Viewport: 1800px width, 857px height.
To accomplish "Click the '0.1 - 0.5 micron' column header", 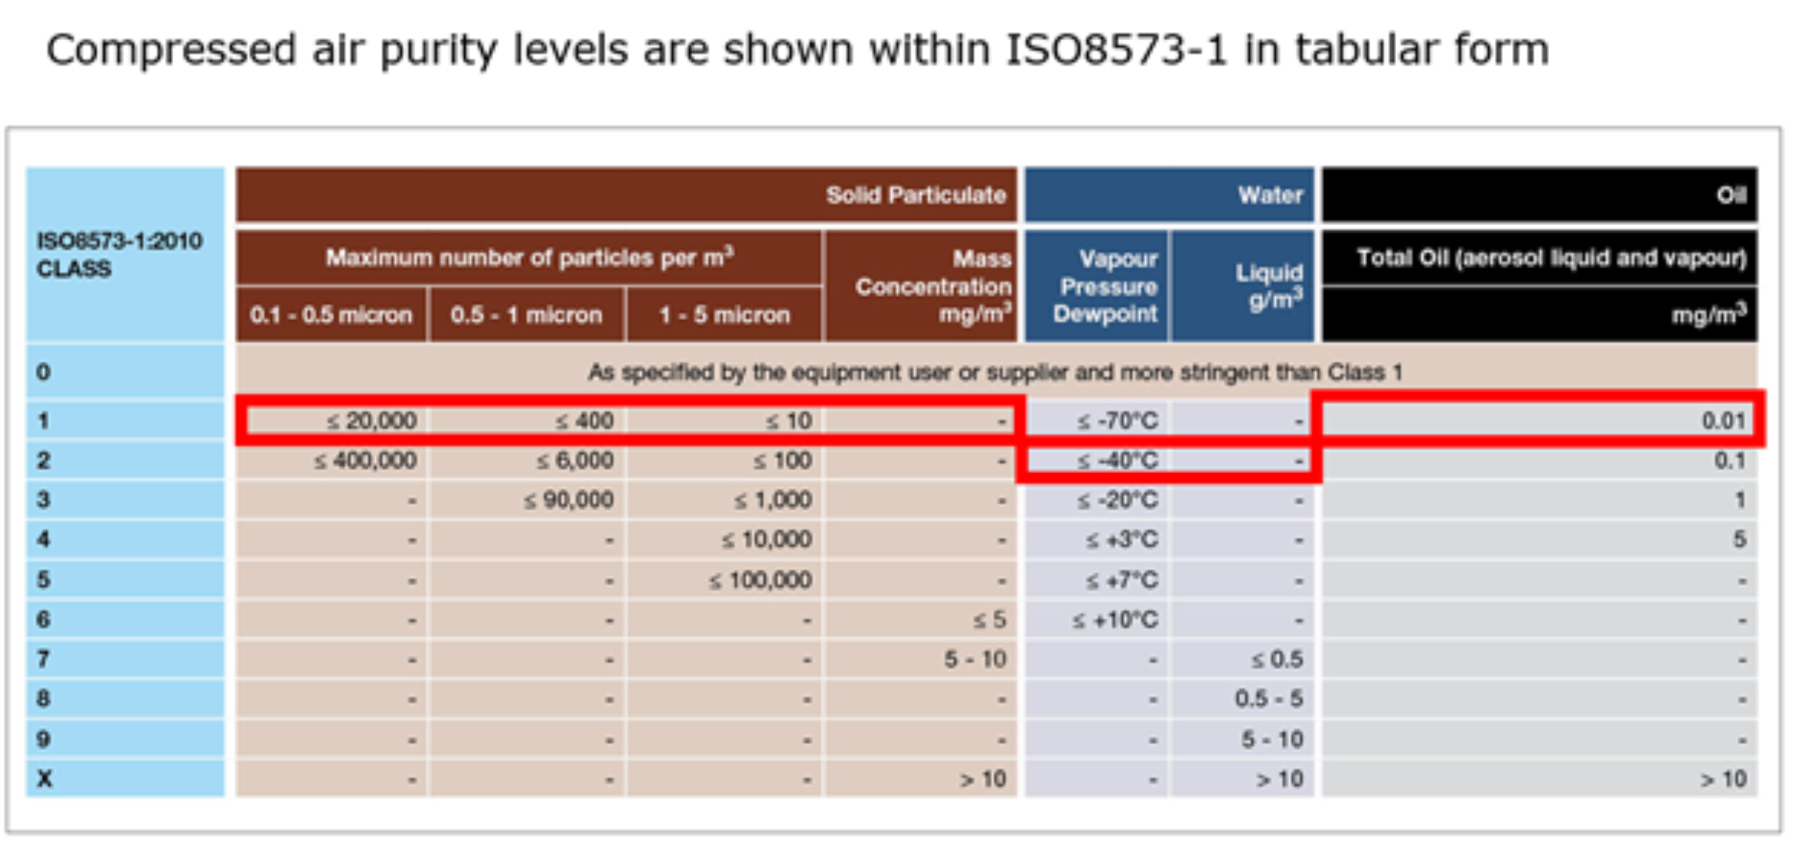I will (331, 315).
